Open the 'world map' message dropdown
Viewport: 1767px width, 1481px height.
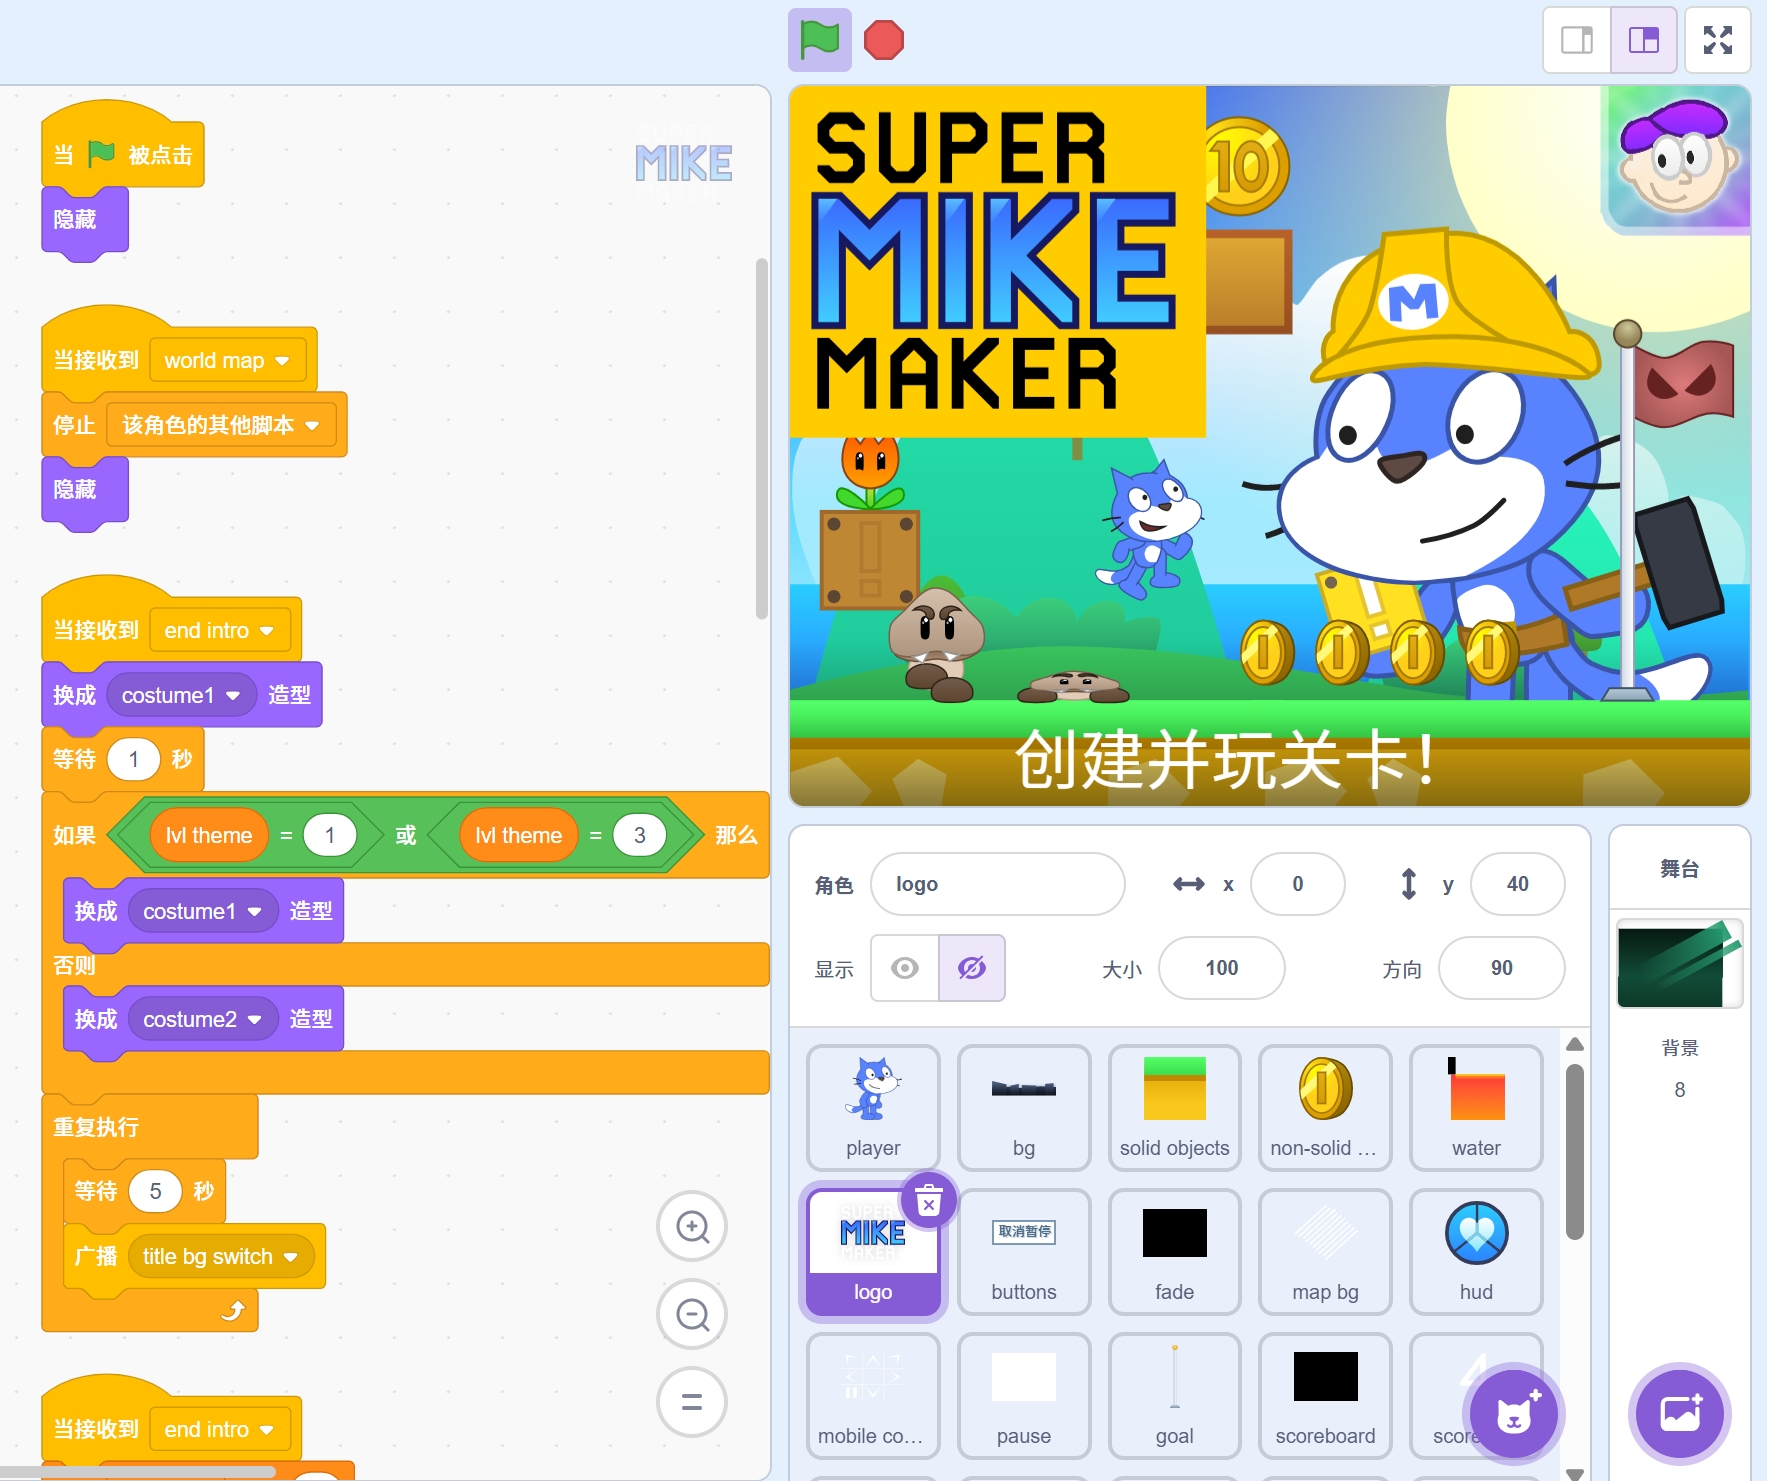tap(282, 361)
